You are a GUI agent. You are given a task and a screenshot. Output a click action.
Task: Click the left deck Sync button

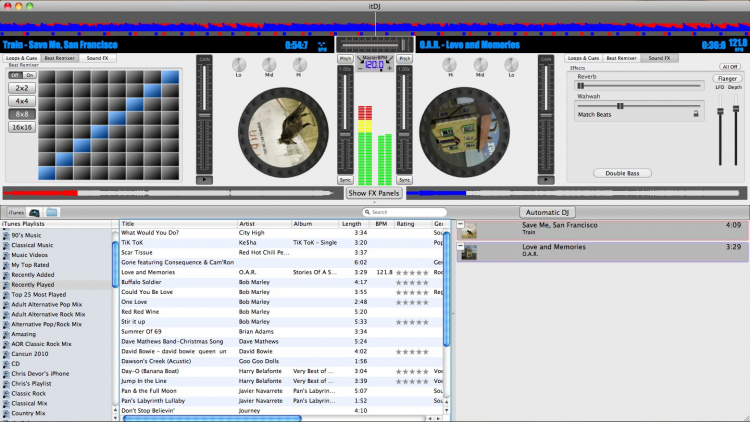coord(345,180)
